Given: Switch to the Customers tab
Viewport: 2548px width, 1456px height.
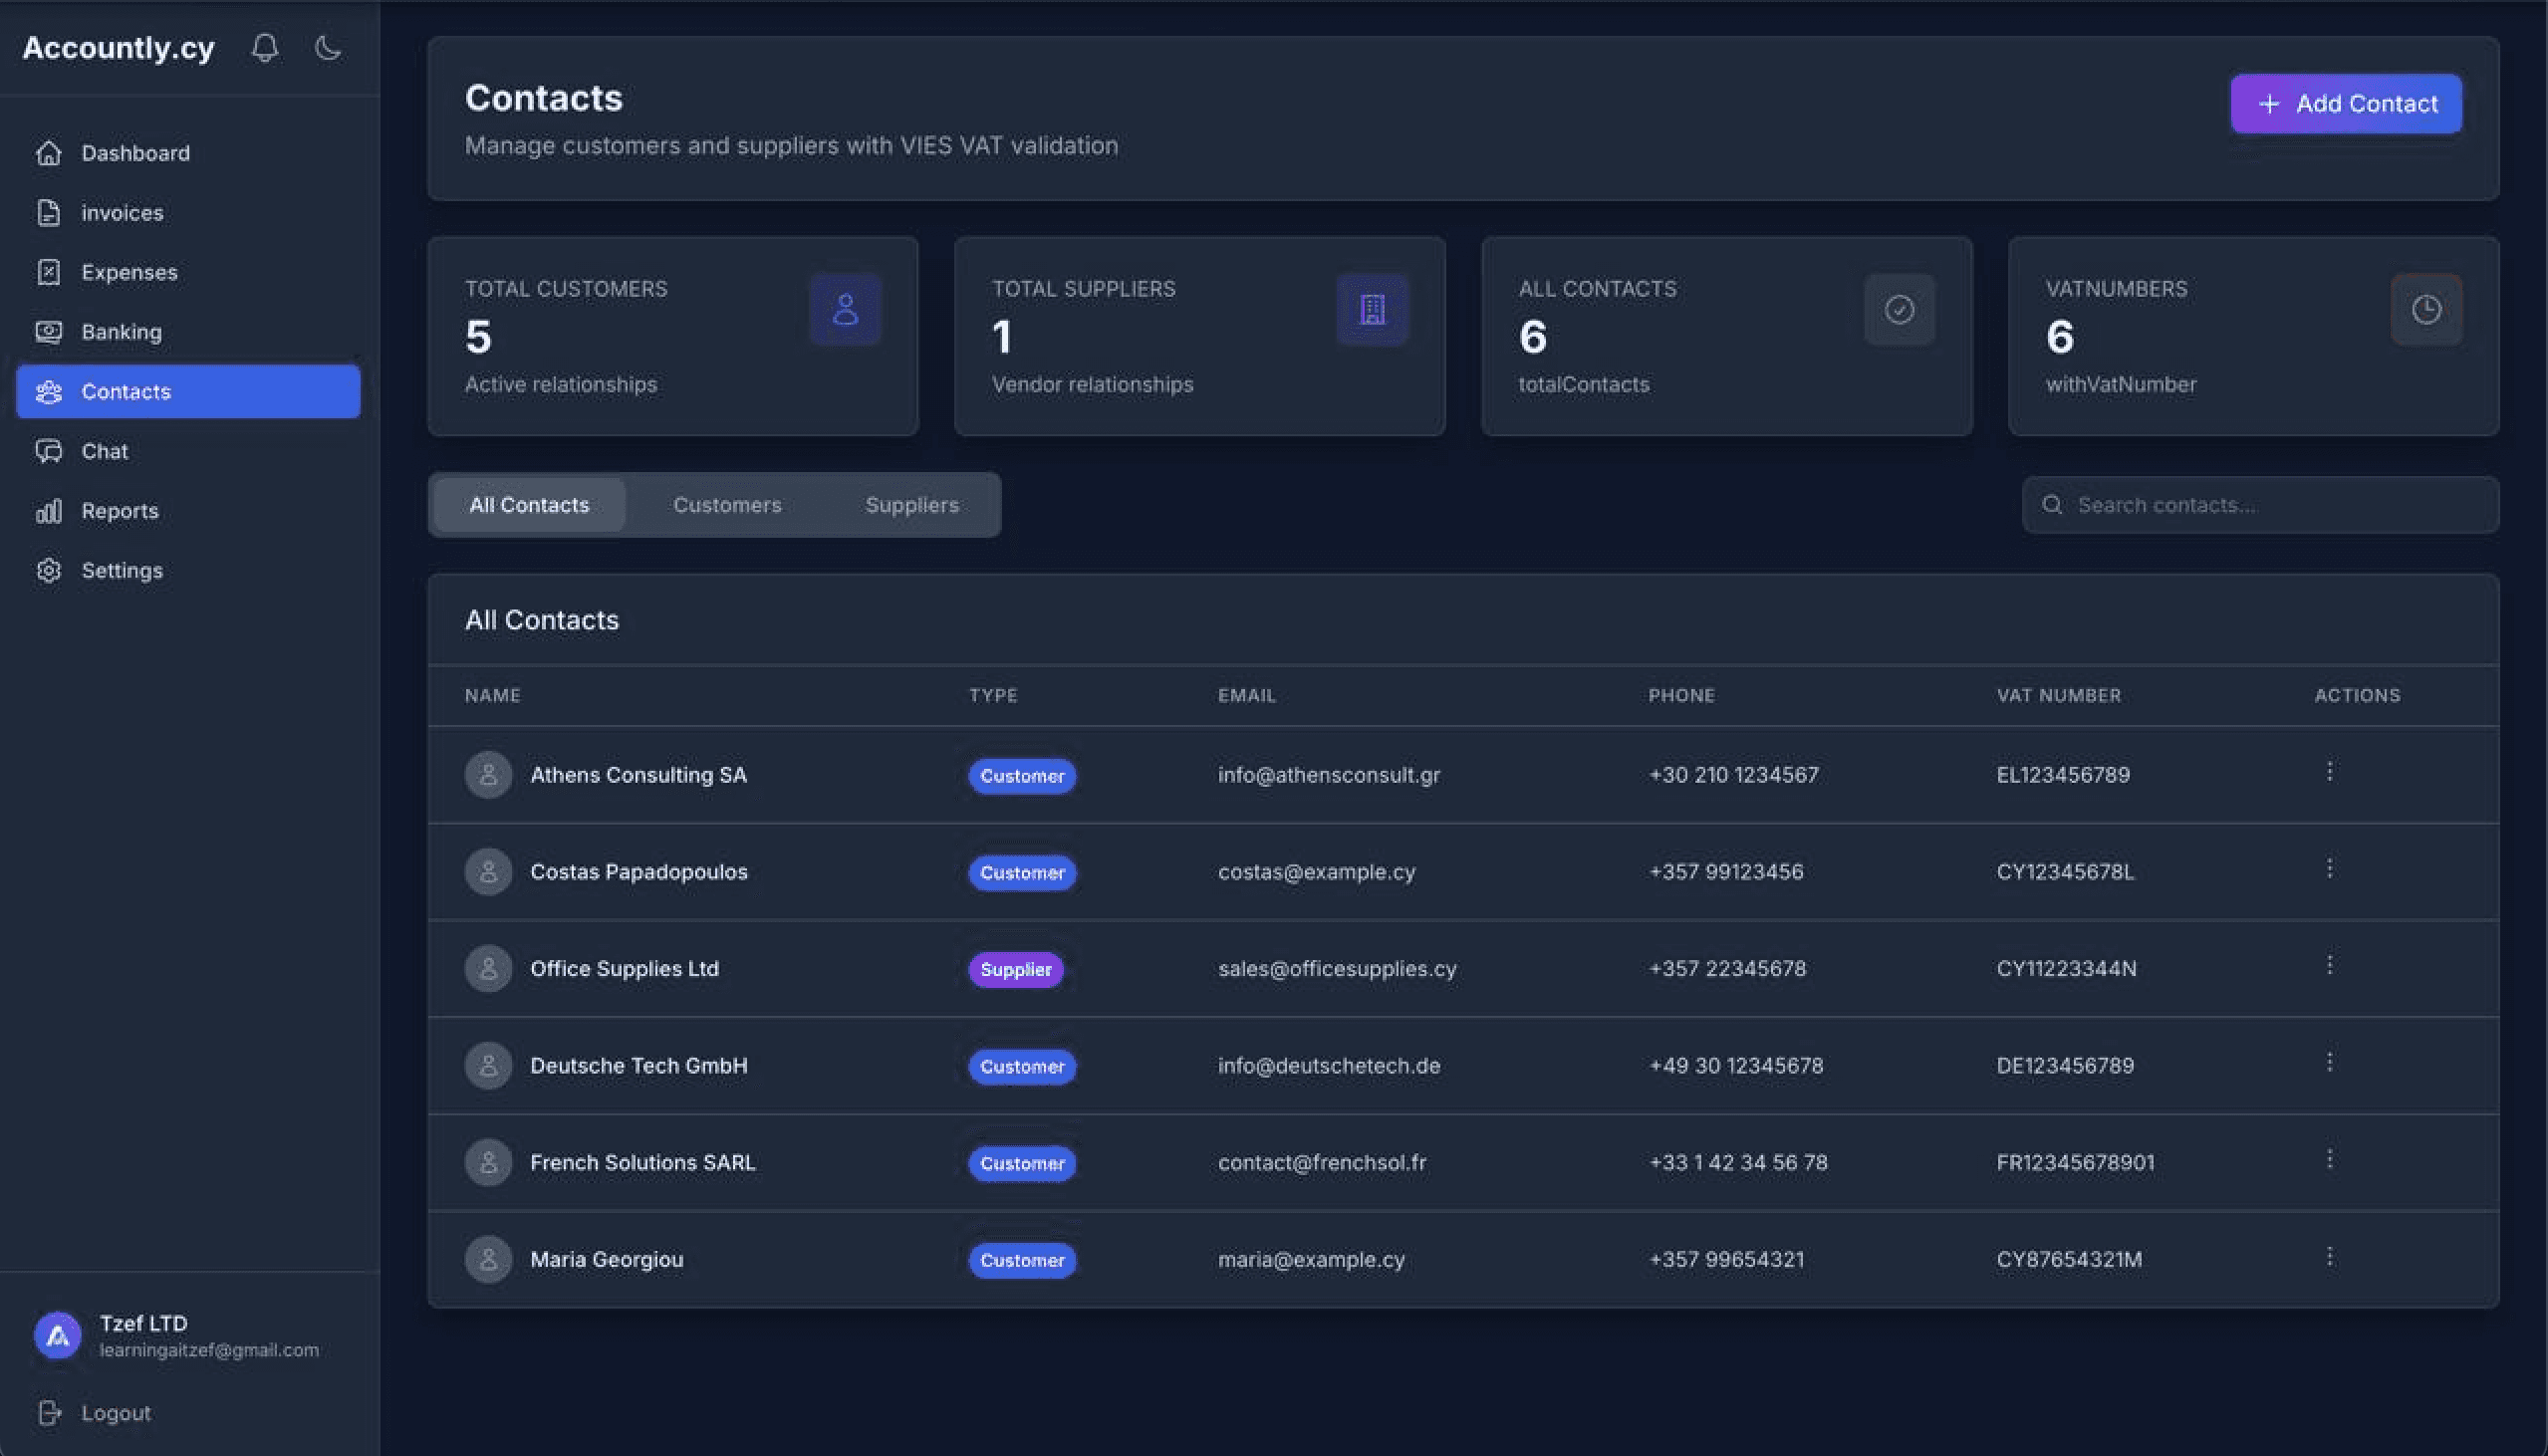Looking at the screenshot, I should click(x=727, y=505).
